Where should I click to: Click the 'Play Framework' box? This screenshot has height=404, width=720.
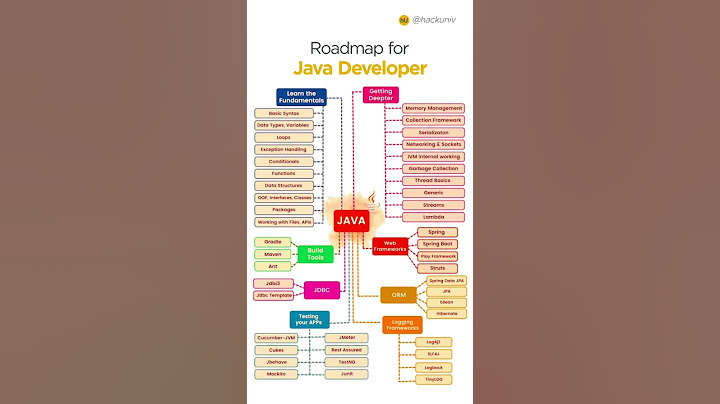click(x=437, y=256)
